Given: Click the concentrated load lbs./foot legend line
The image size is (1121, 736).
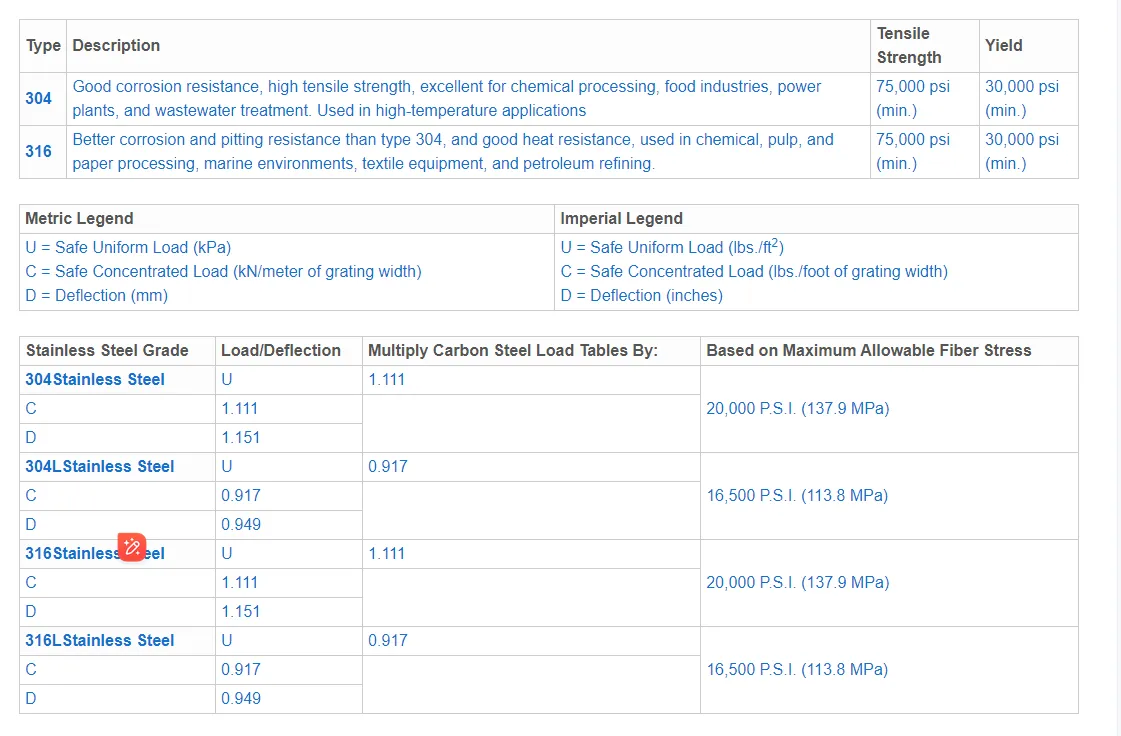Looking at the screenshot, I should coord(754,272).
